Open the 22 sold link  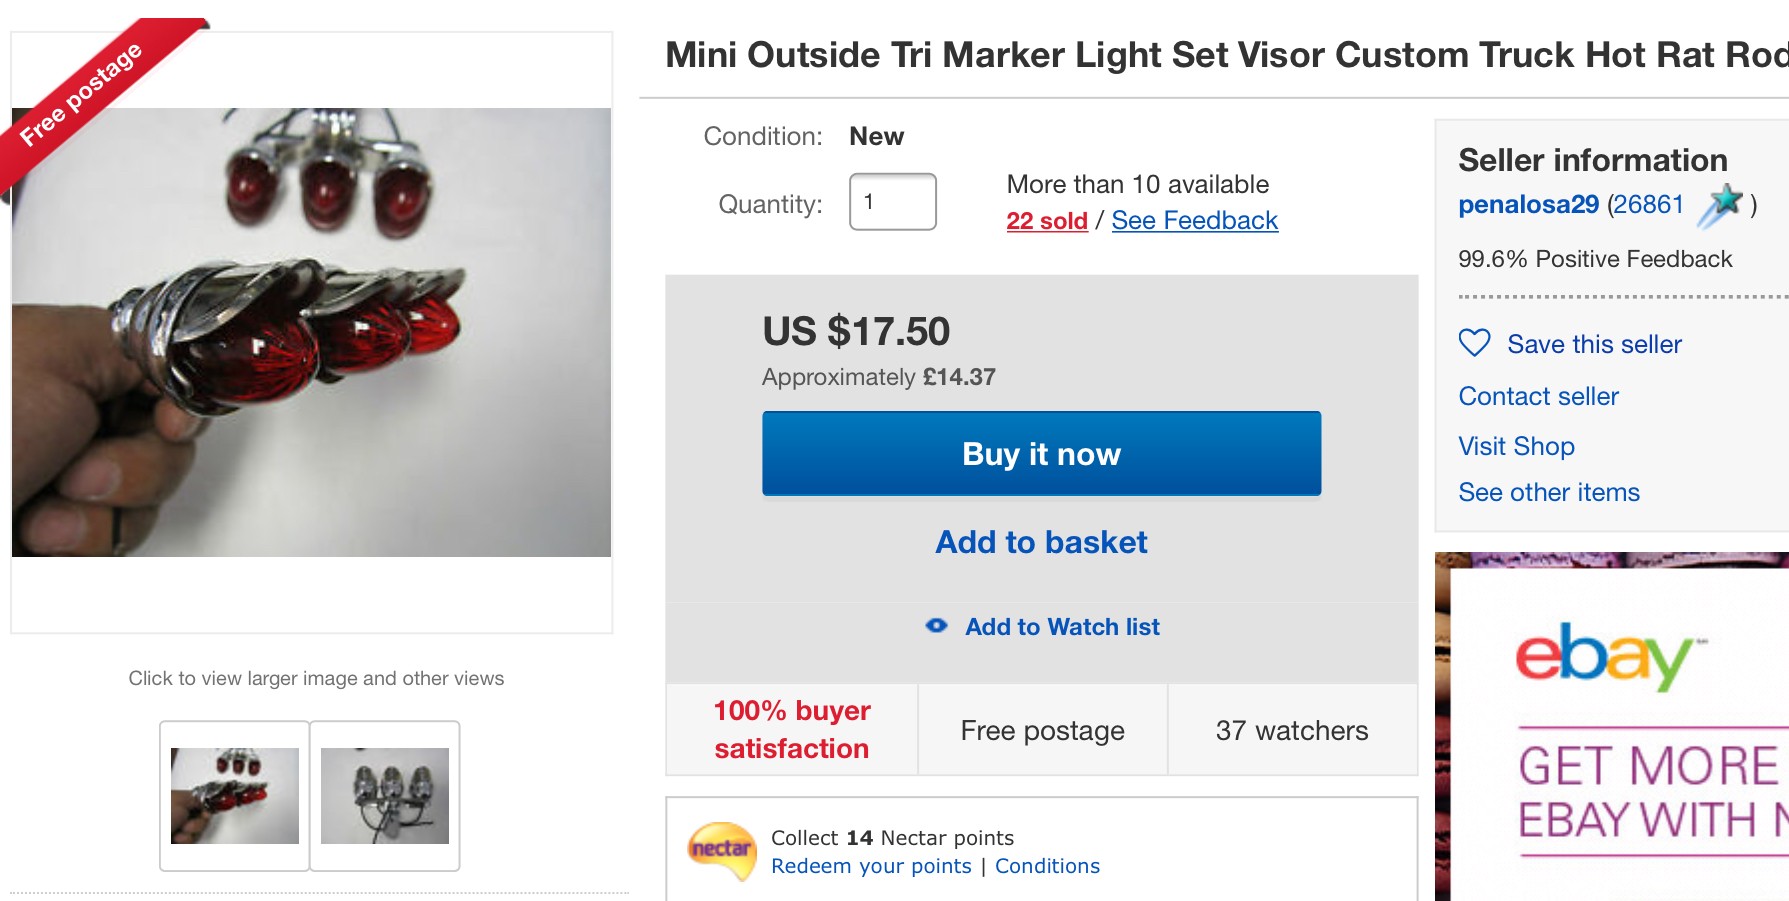pos(1046,221)
